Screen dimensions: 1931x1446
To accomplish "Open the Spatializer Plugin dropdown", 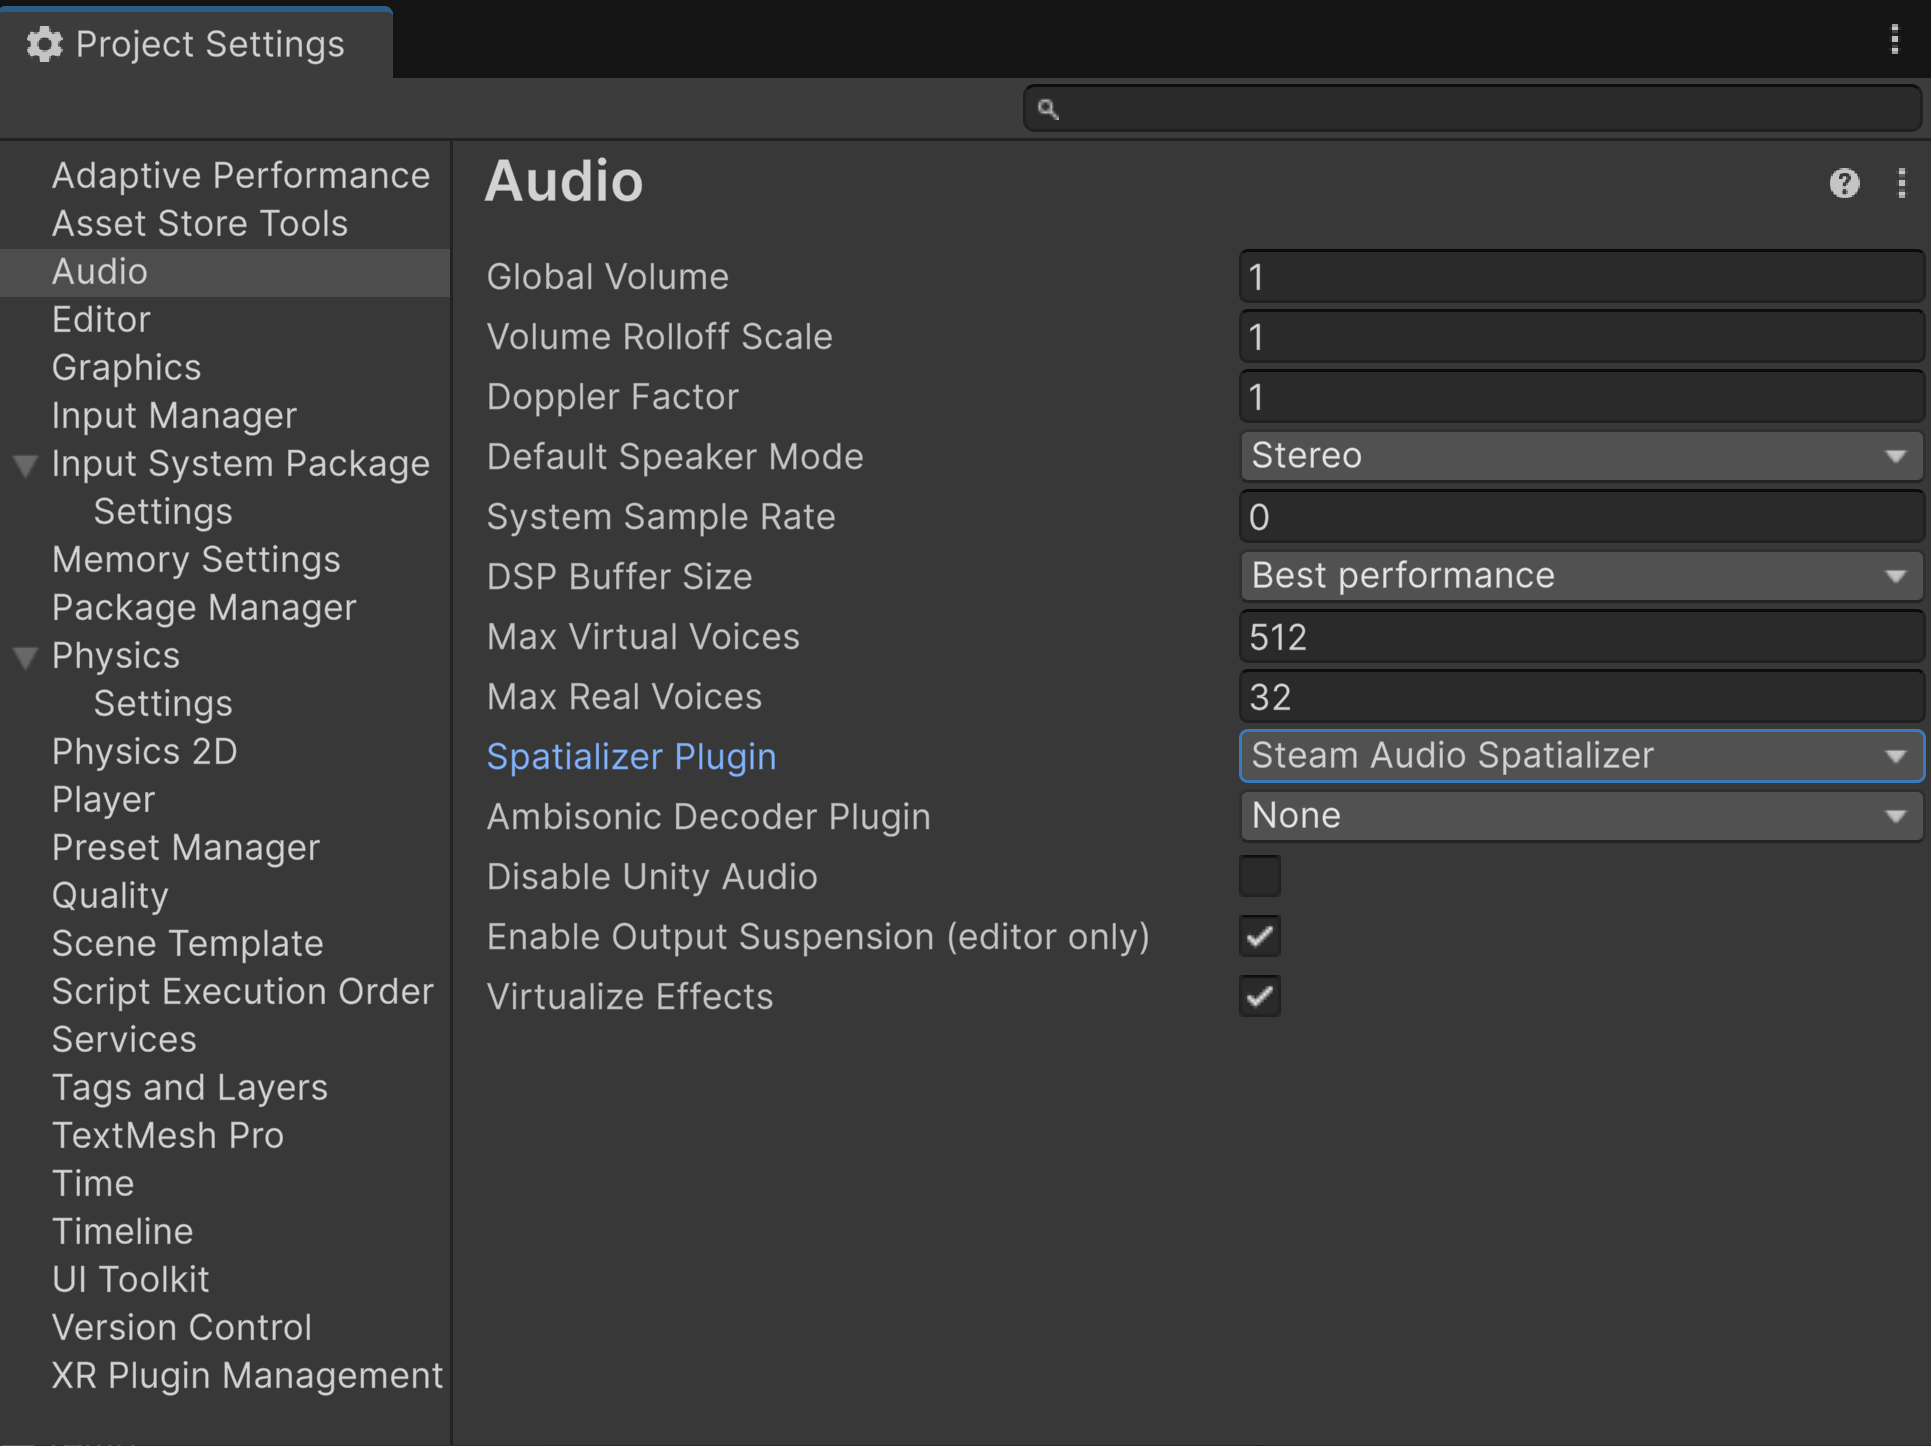I will click(x=1580, y=756).
